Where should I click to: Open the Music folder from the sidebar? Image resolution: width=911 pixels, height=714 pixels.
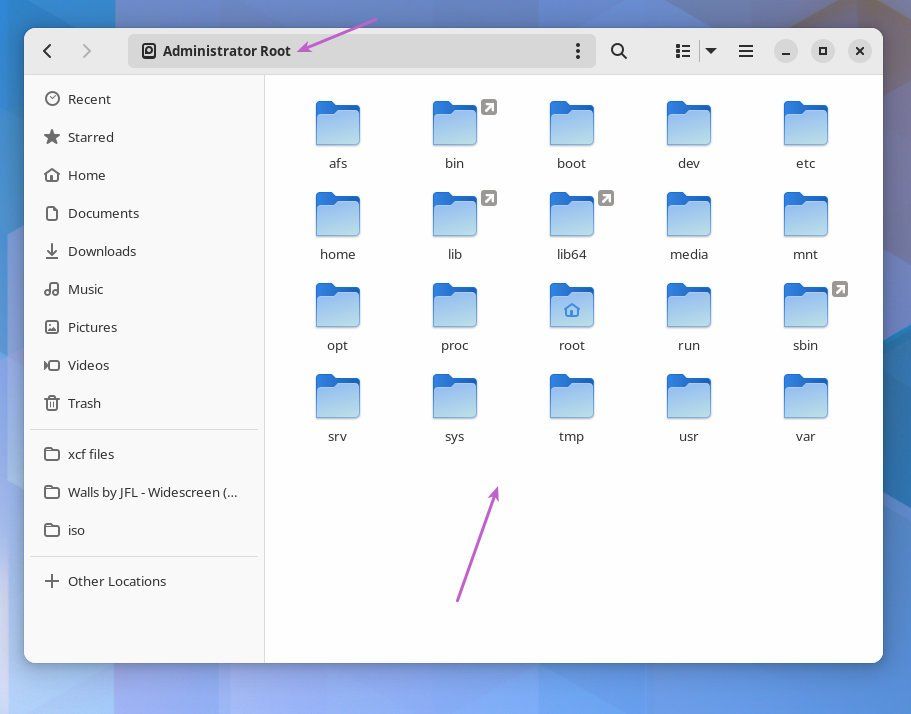(86, 289)
